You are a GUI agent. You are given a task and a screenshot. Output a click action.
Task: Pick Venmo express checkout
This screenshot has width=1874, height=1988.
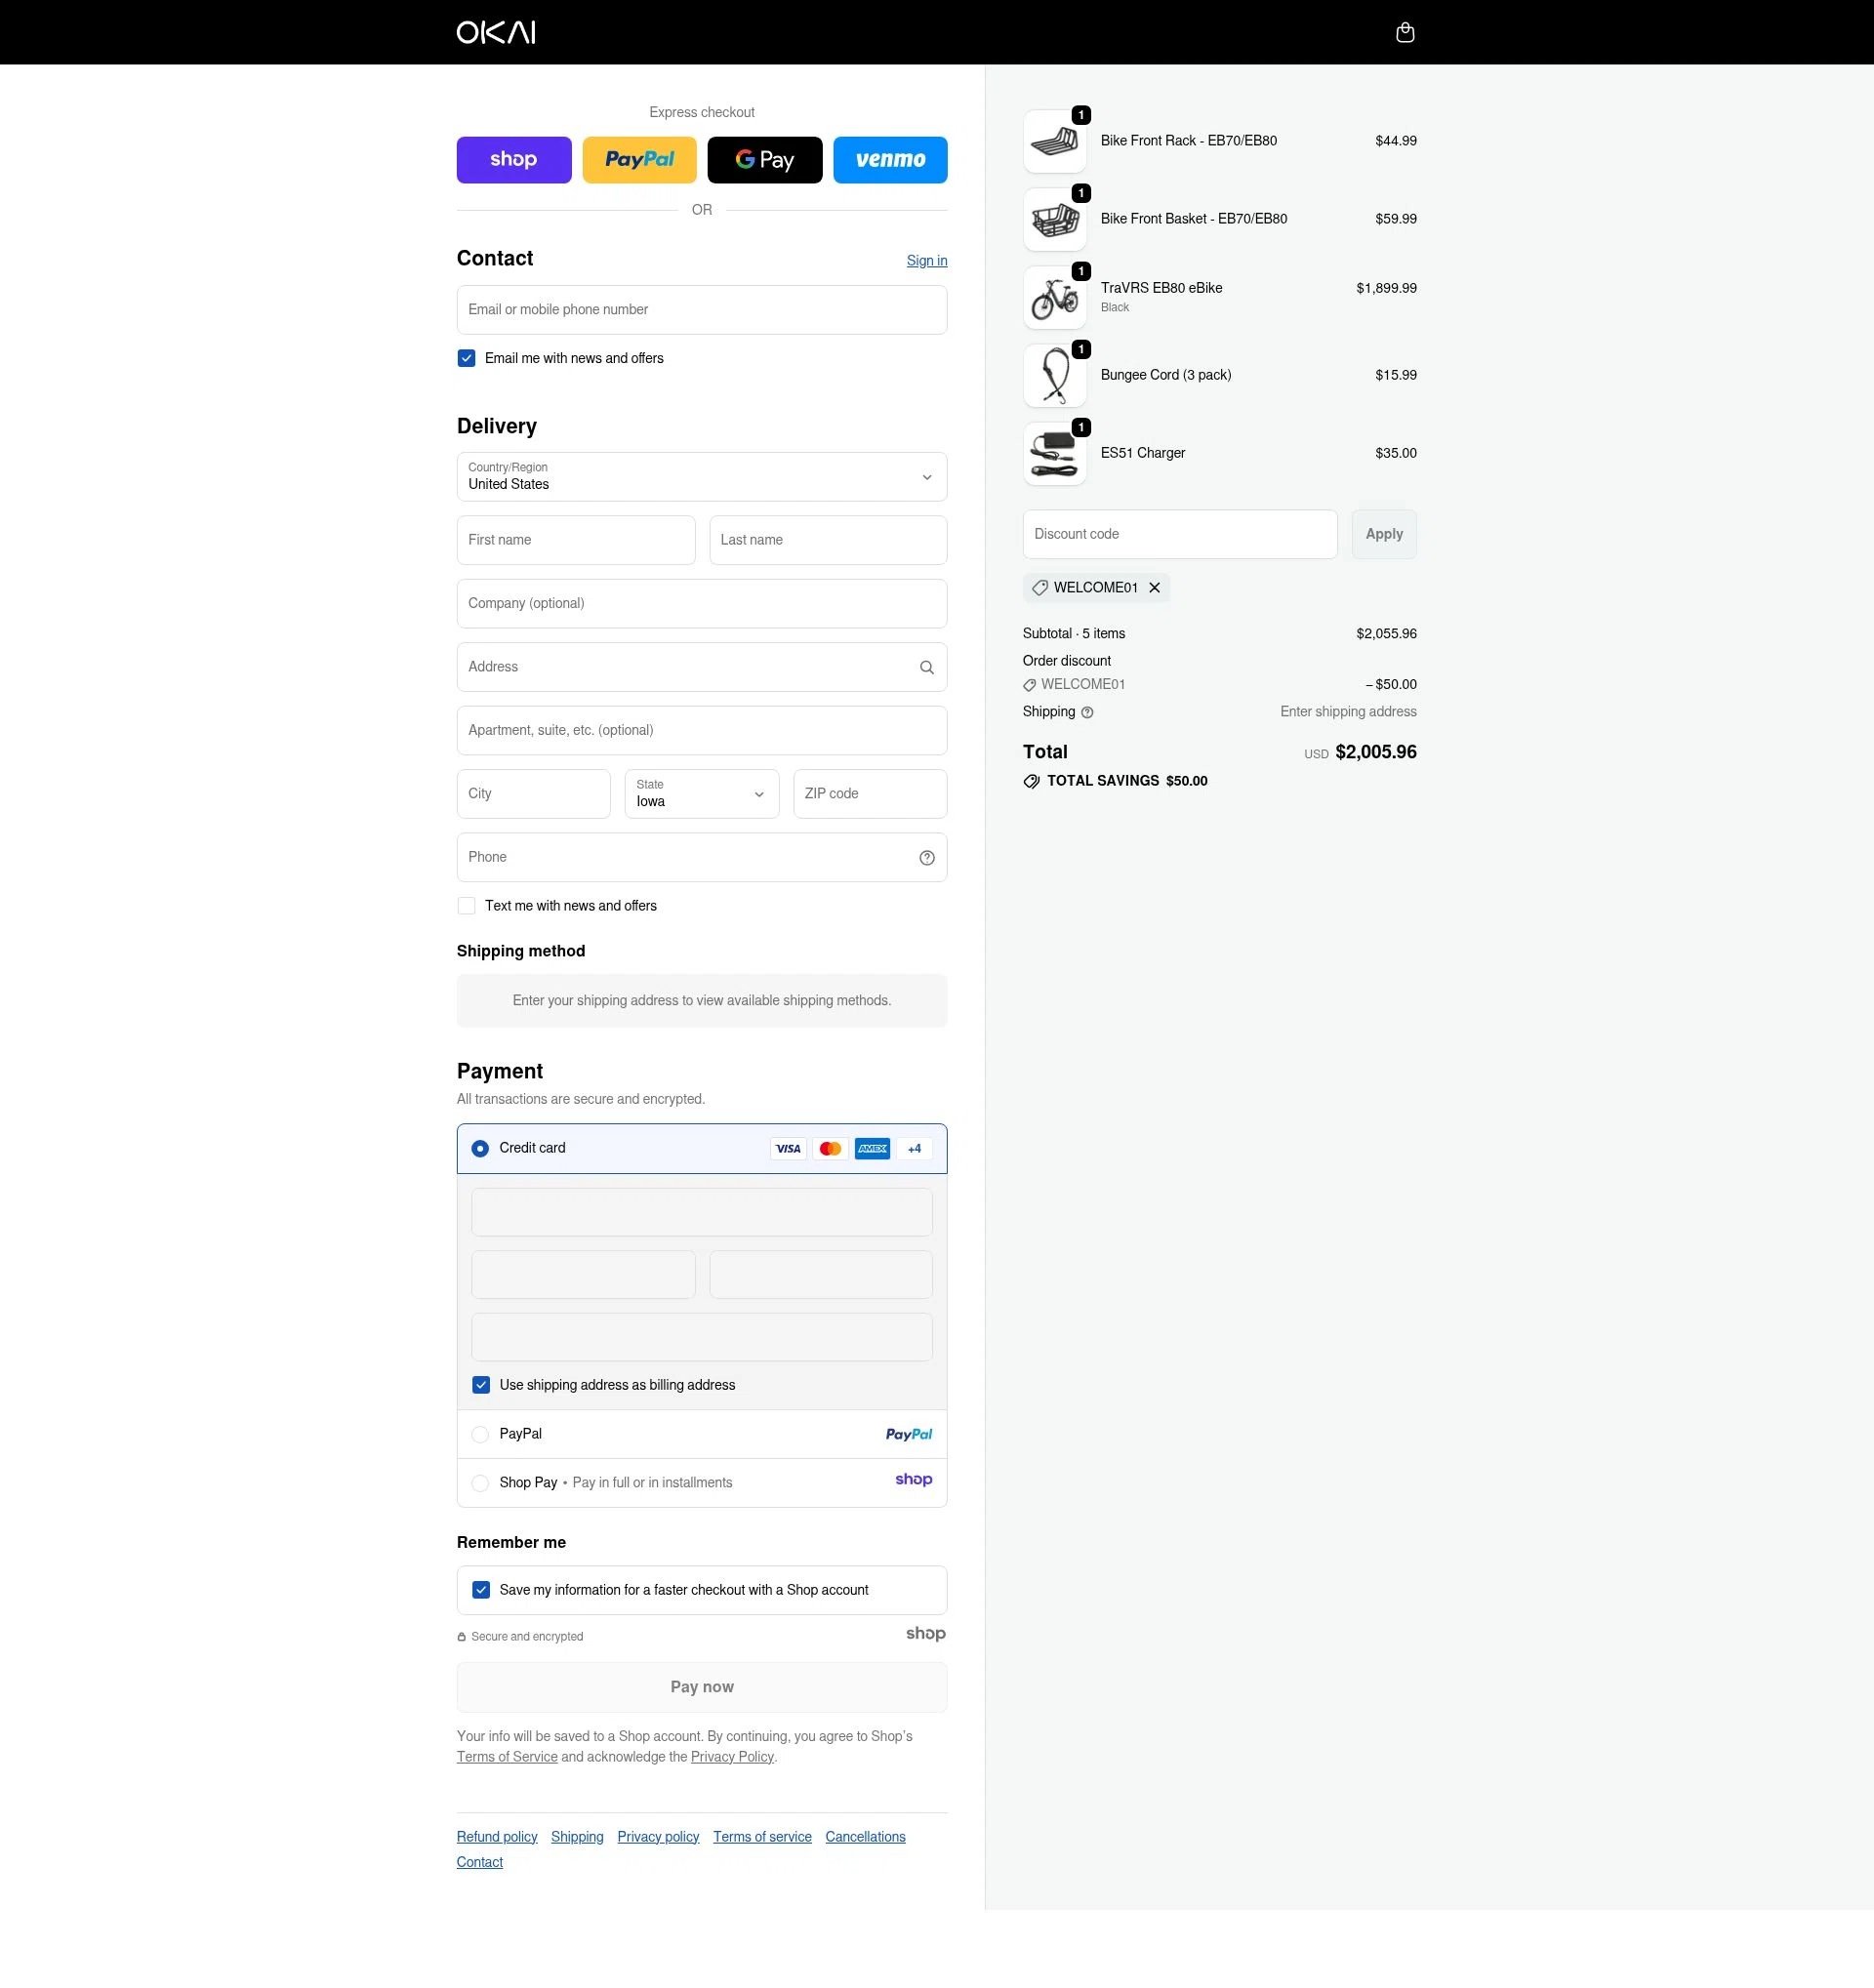point(889,159)
